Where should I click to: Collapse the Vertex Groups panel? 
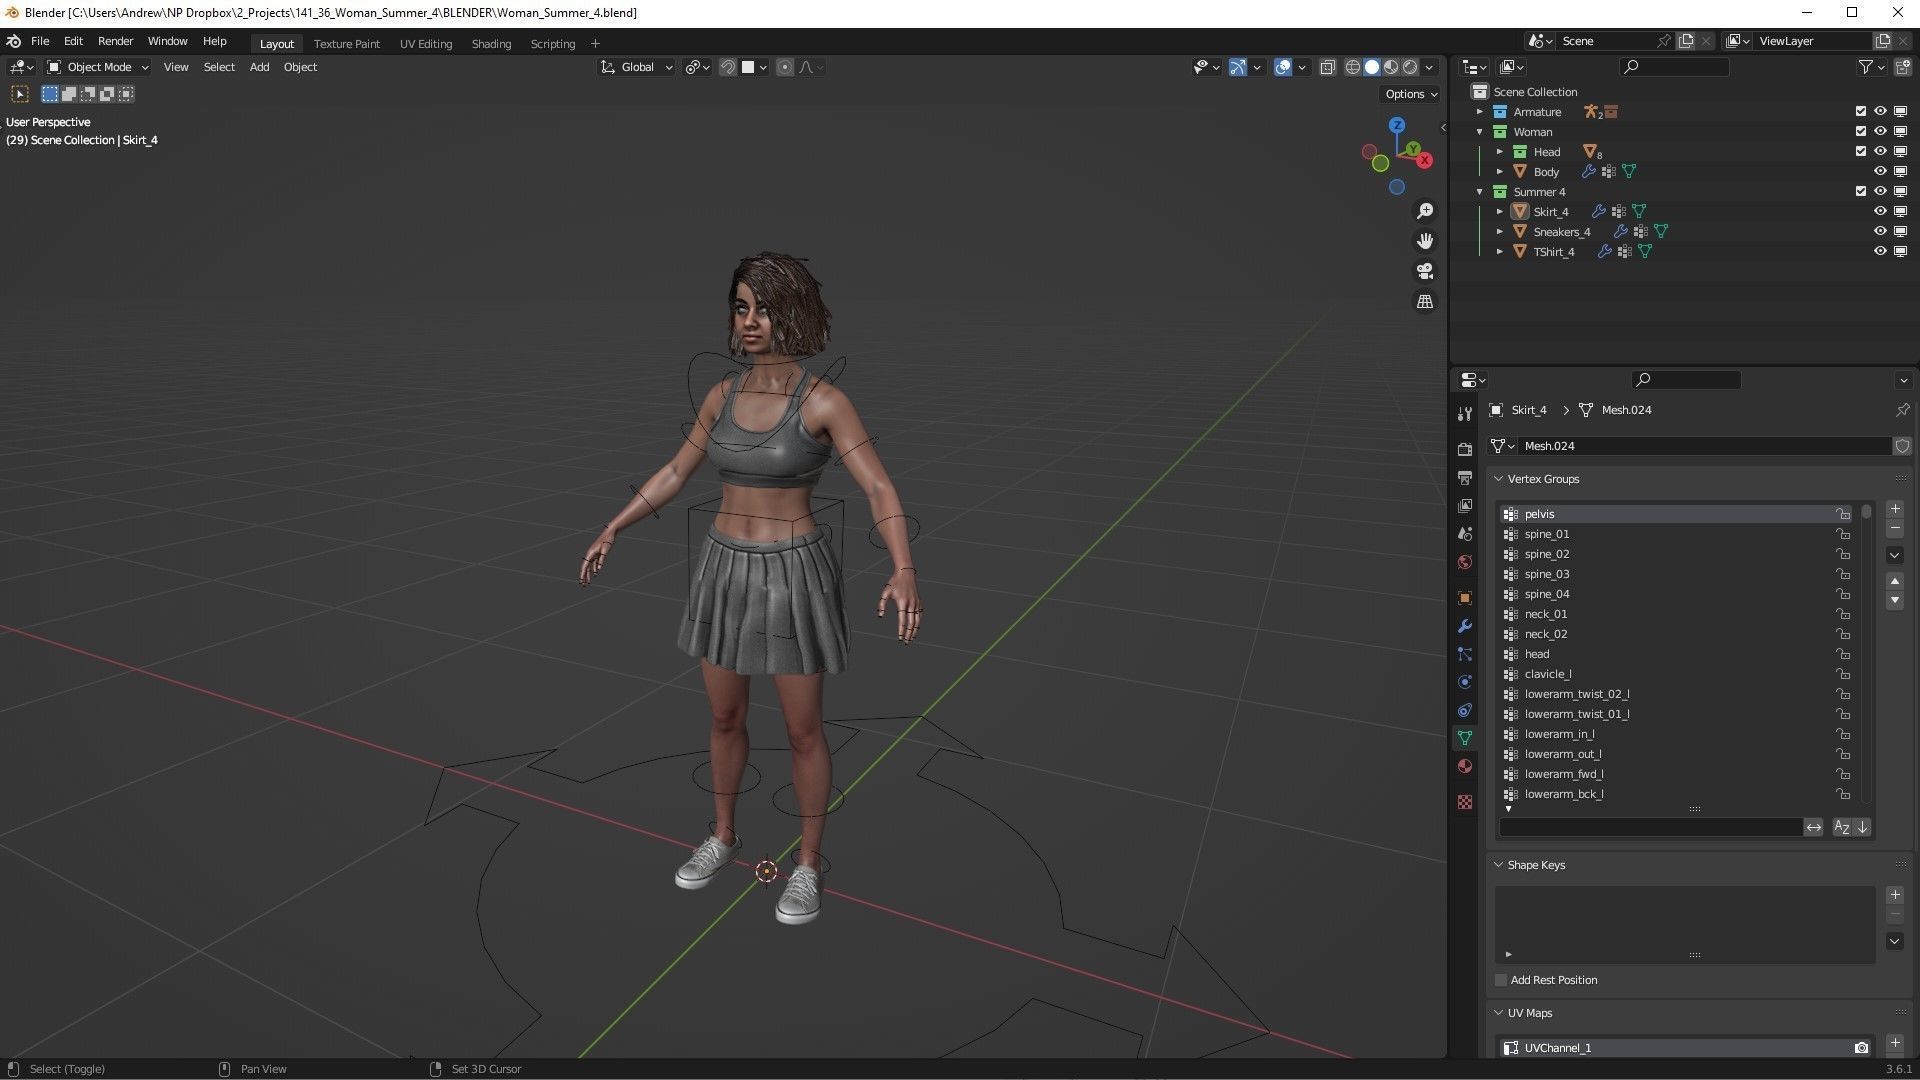1499,479
